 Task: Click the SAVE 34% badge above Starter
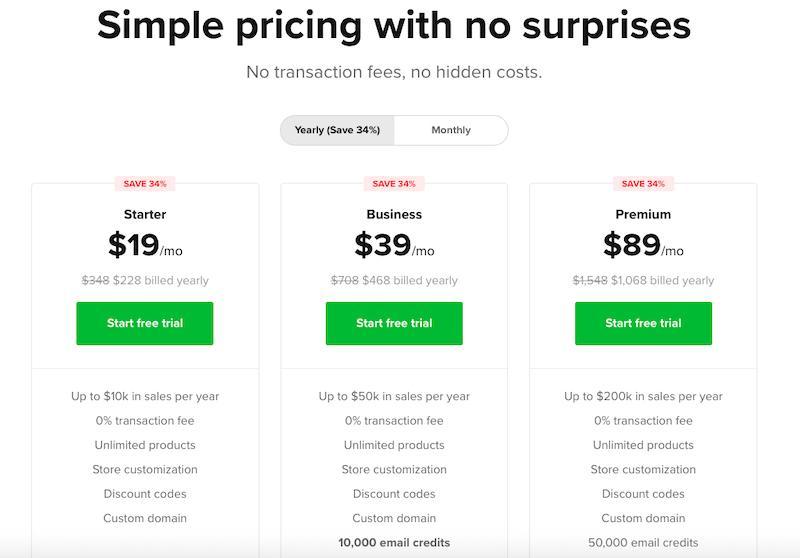tap(145, 184)
